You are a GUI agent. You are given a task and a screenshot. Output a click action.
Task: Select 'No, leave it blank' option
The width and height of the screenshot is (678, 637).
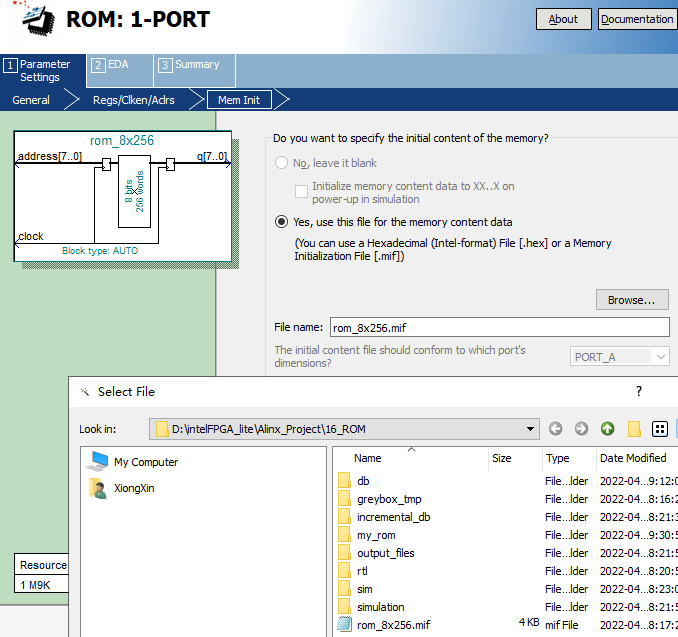pyautogui.click(x=281, y=163)
